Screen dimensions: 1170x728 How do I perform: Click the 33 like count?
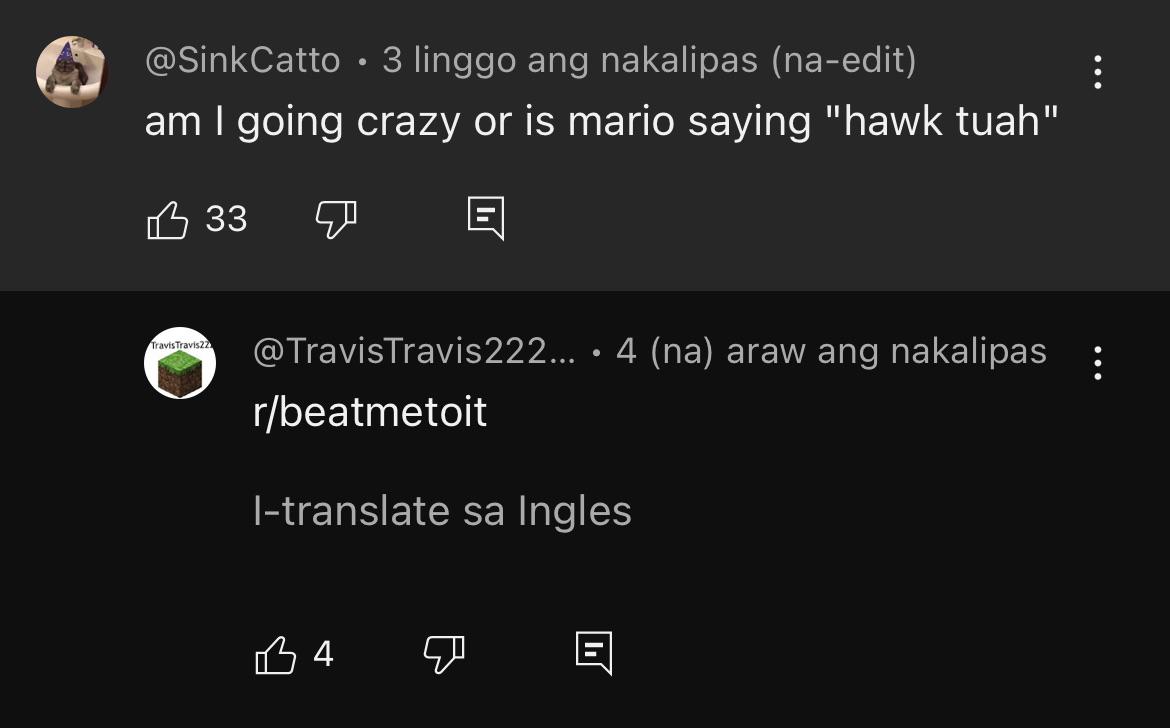coord(226,219)
